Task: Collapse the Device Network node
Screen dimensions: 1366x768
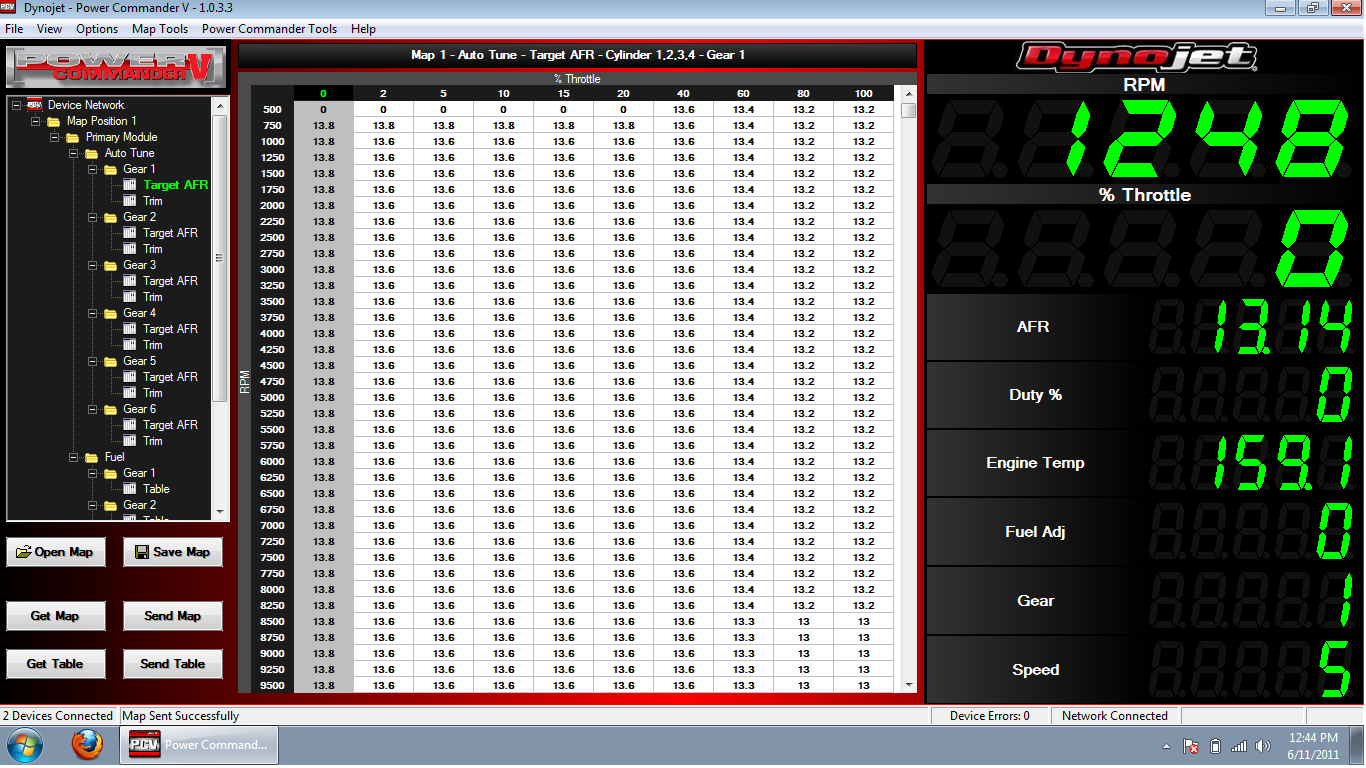Action: (16, 105)
